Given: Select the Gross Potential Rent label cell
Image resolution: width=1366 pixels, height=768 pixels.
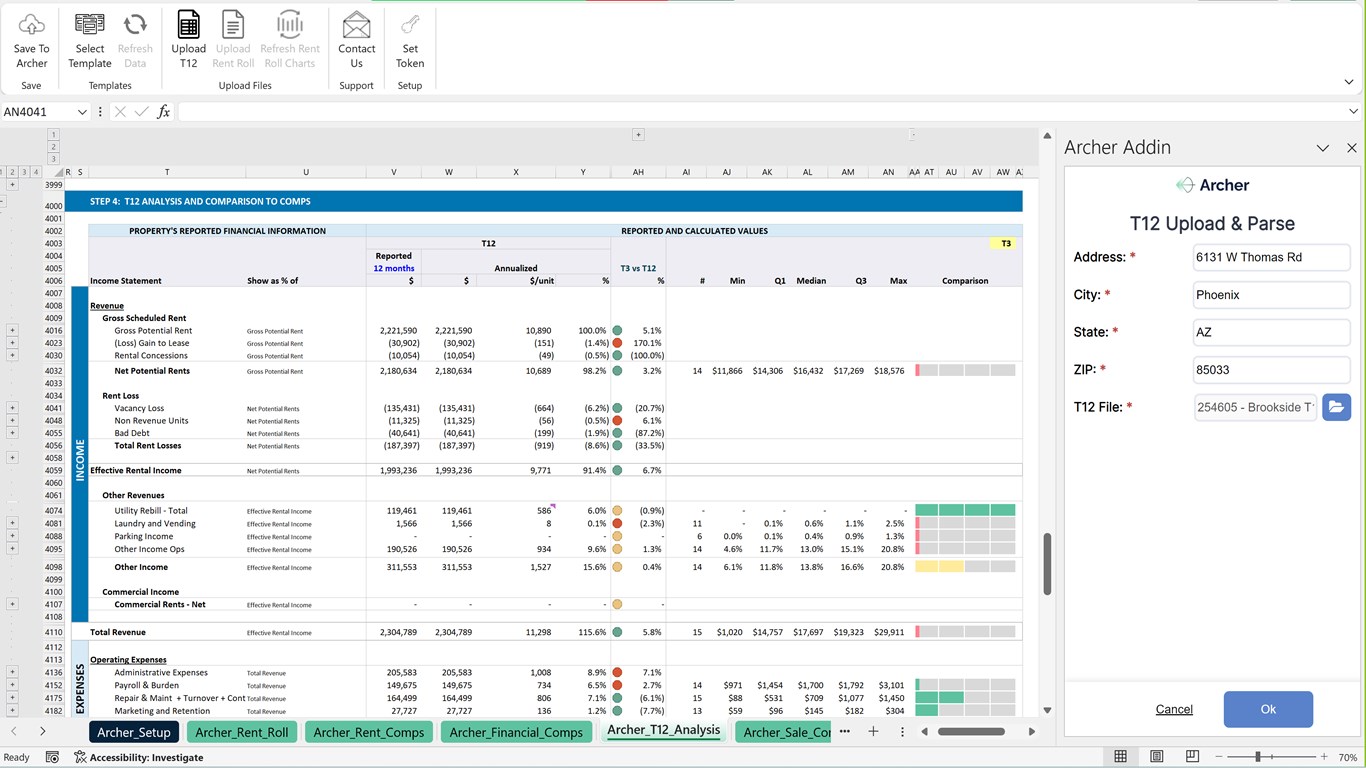Looking at the screenshot, I should point(153,331).
